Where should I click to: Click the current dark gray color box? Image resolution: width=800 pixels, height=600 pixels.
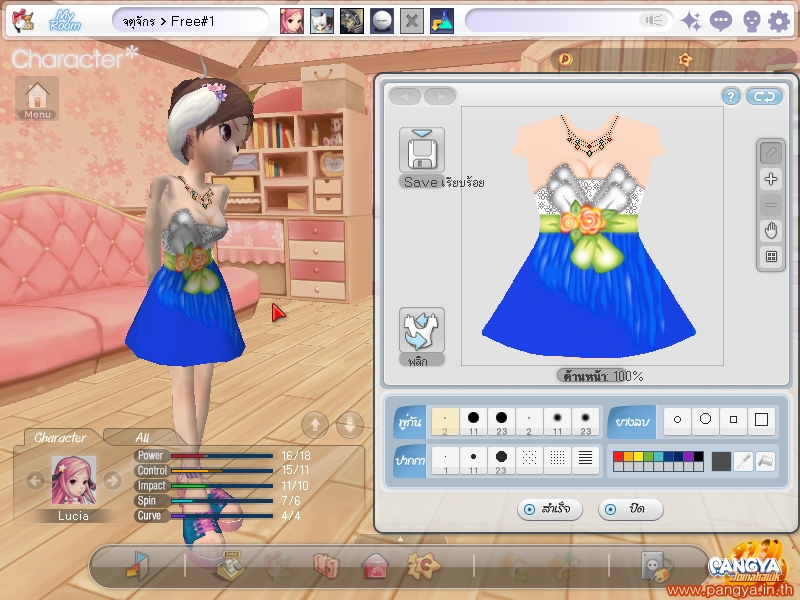pos(721,461)
